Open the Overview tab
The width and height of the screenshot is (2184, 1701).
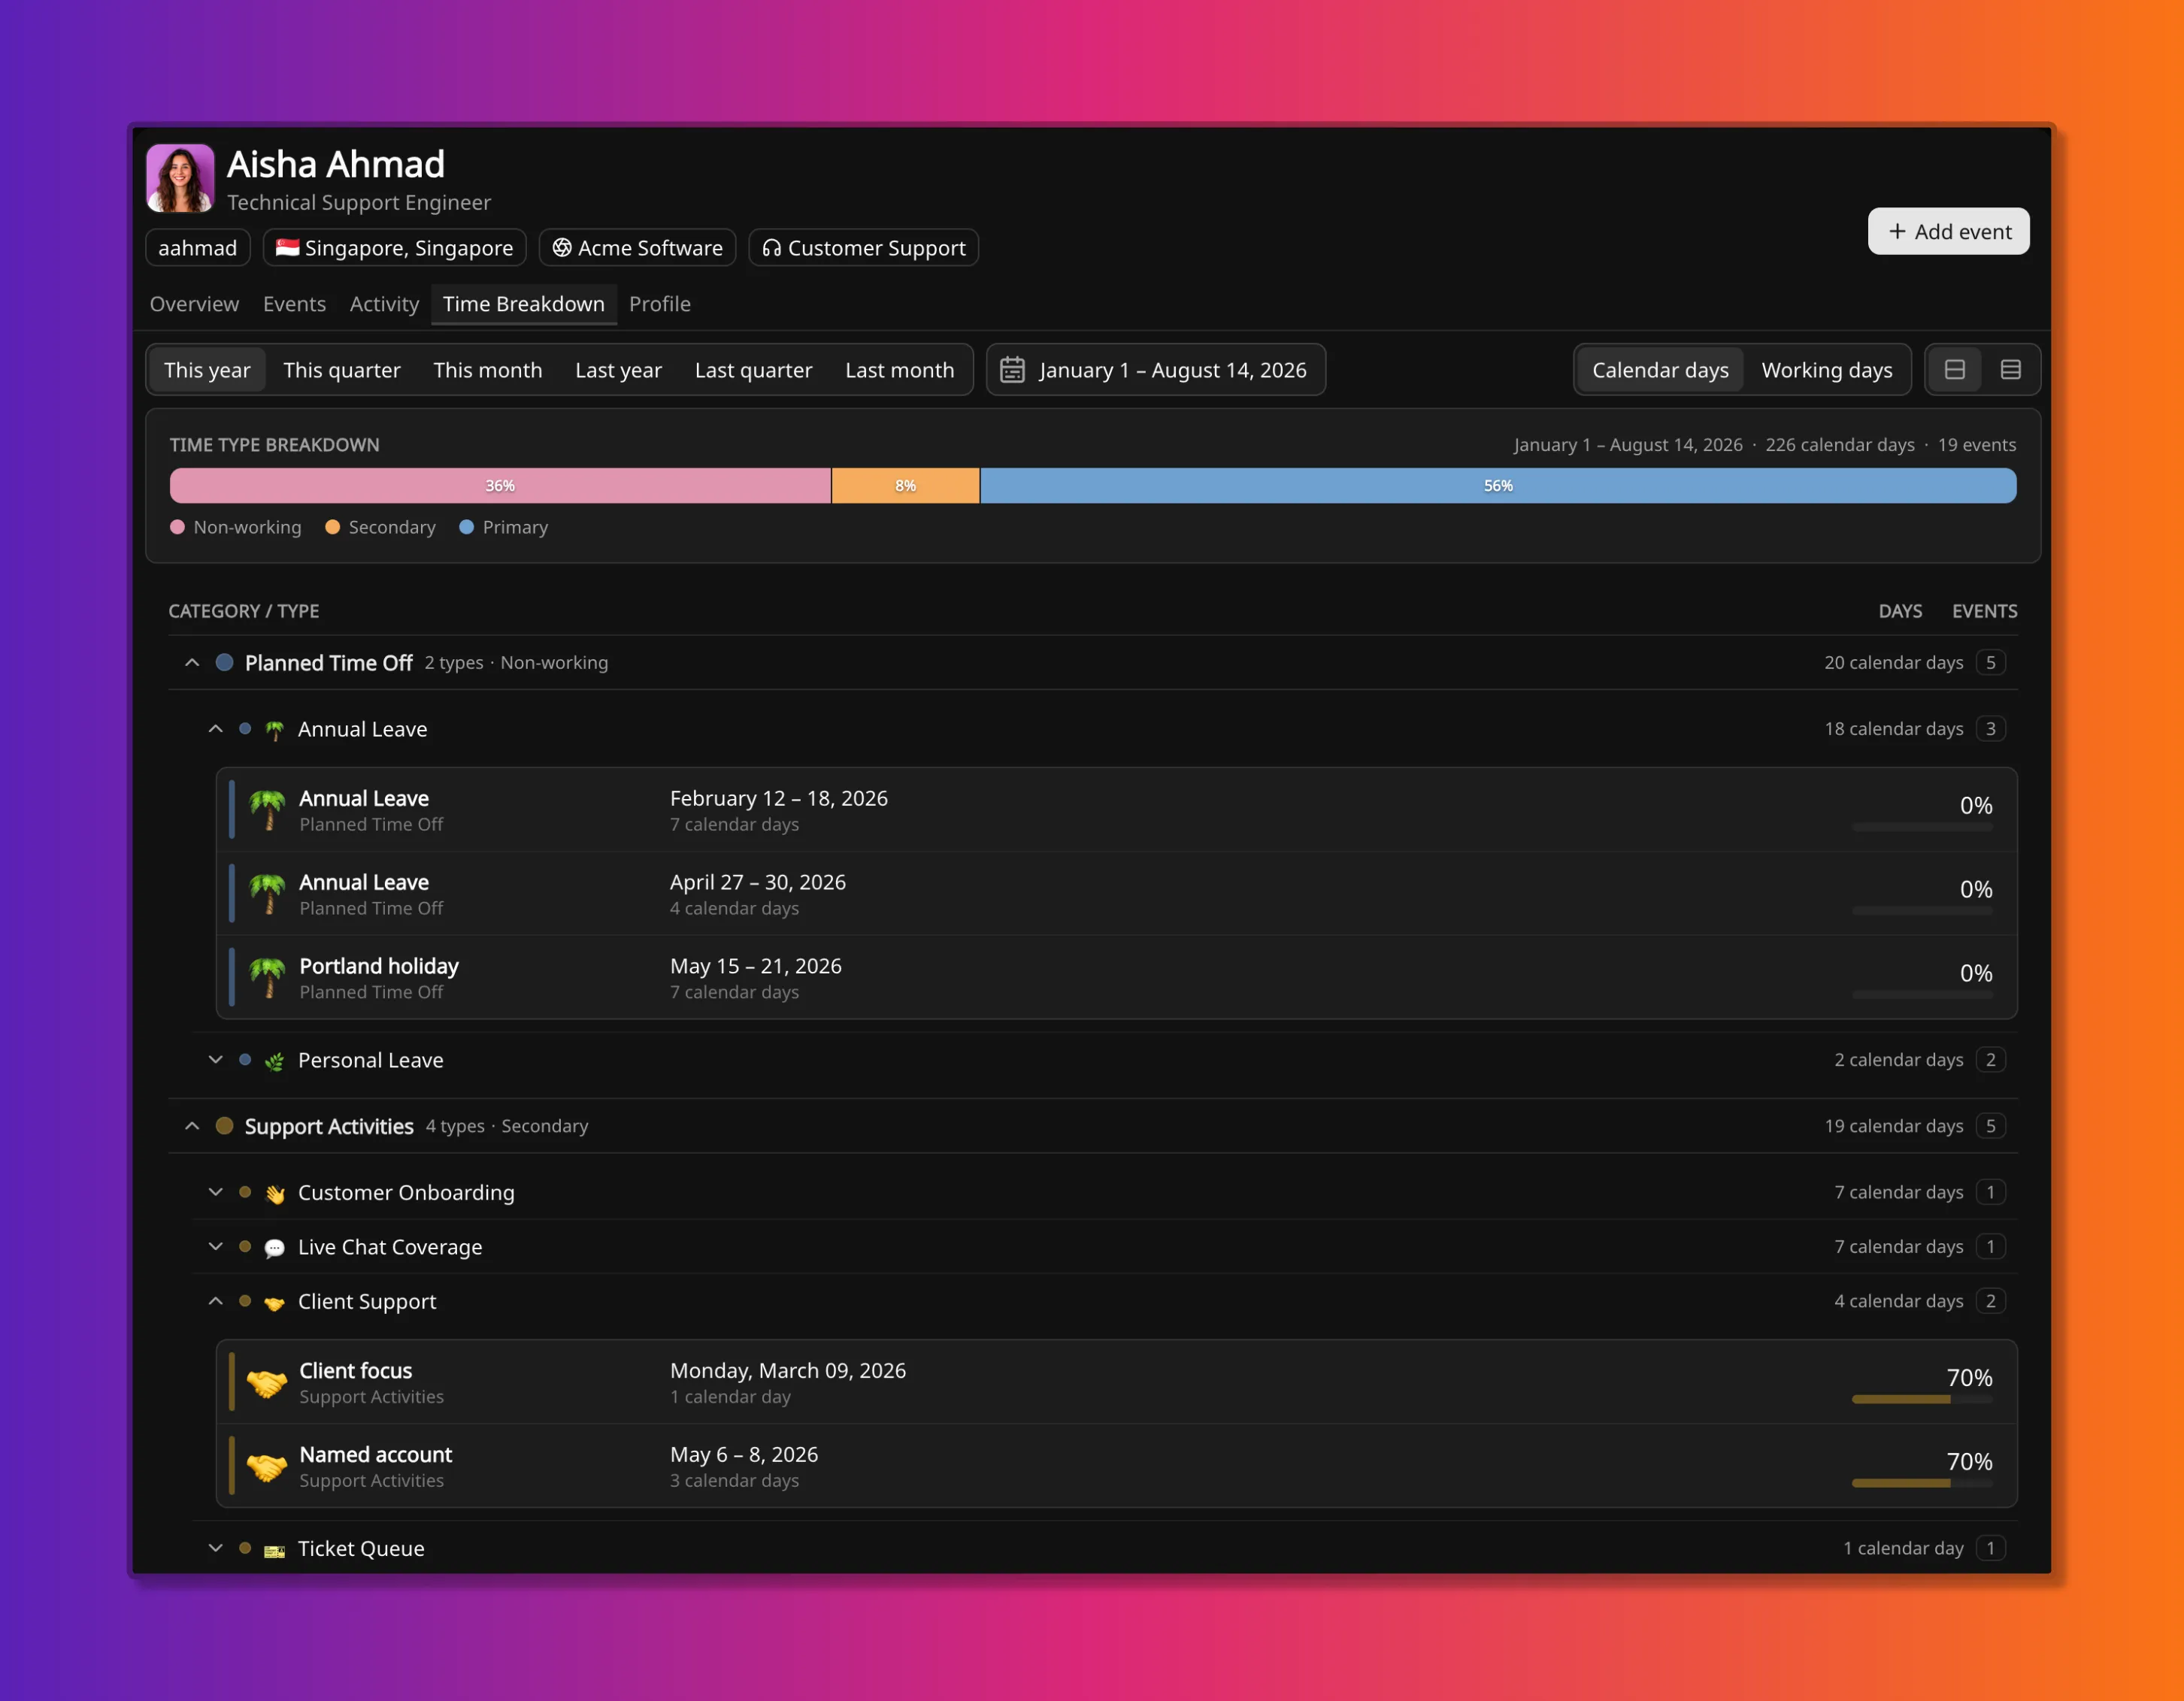(194, 304)
